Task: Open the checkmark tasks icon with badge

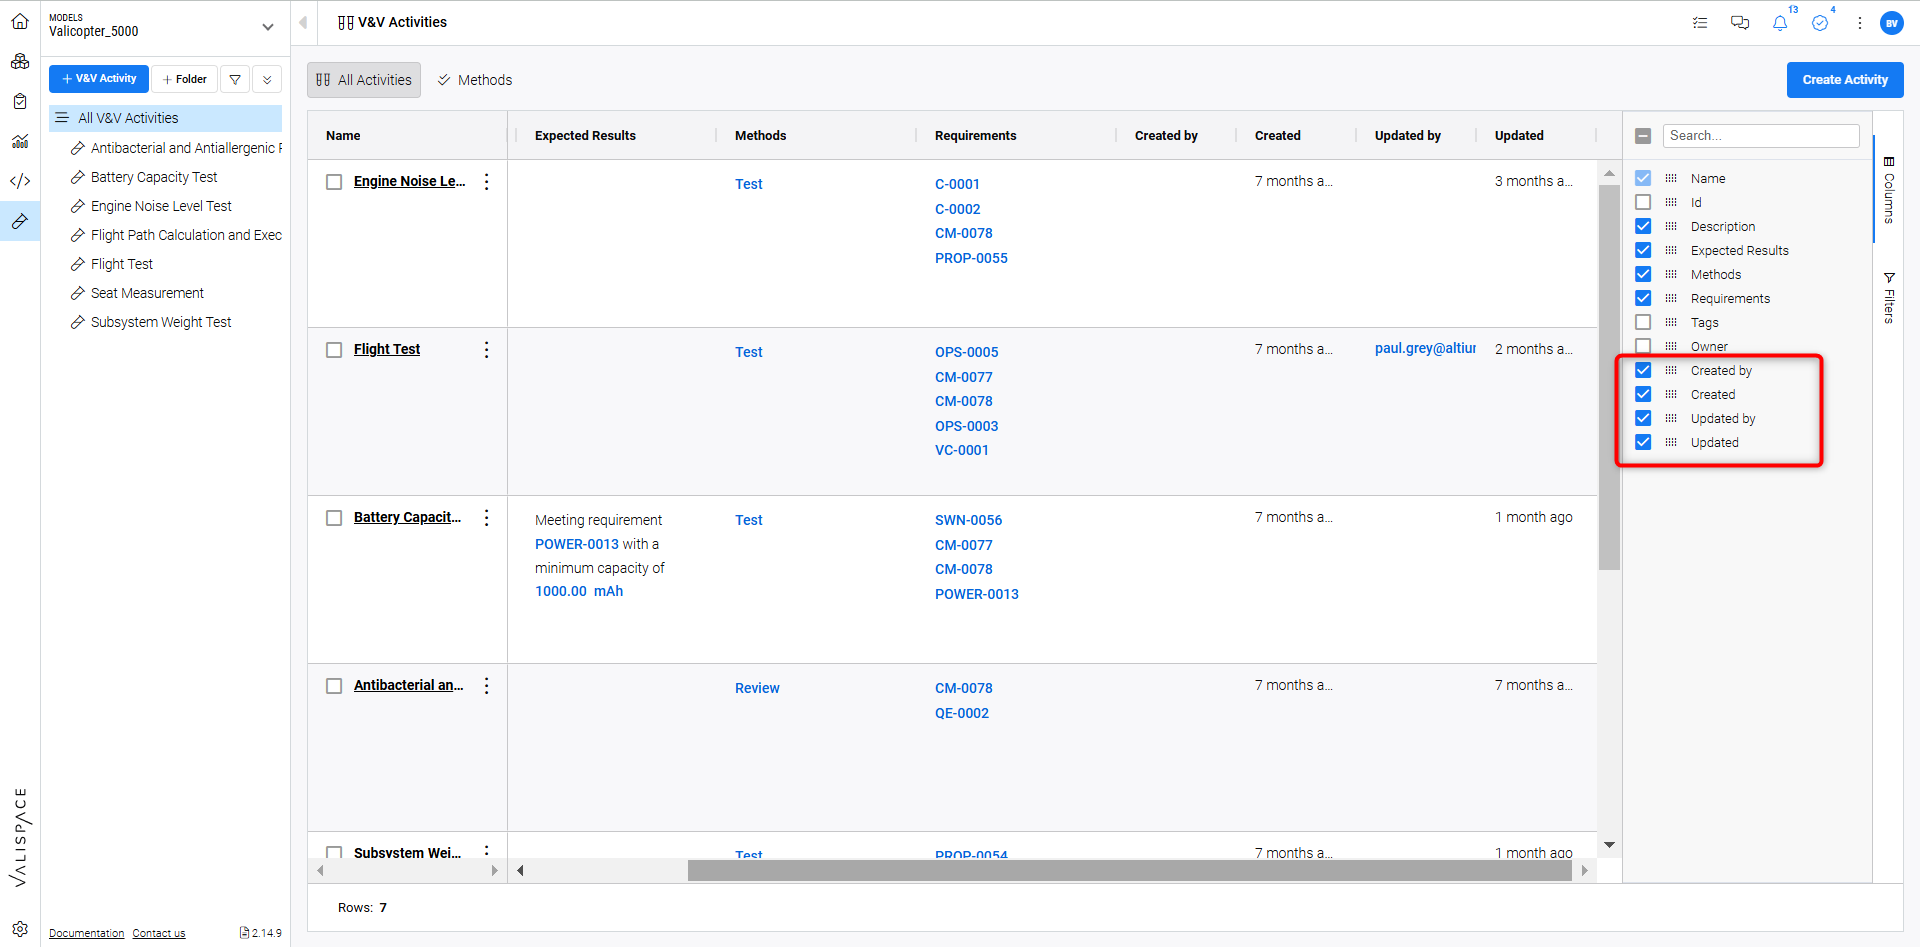Action: click(x=1820, y=23)
